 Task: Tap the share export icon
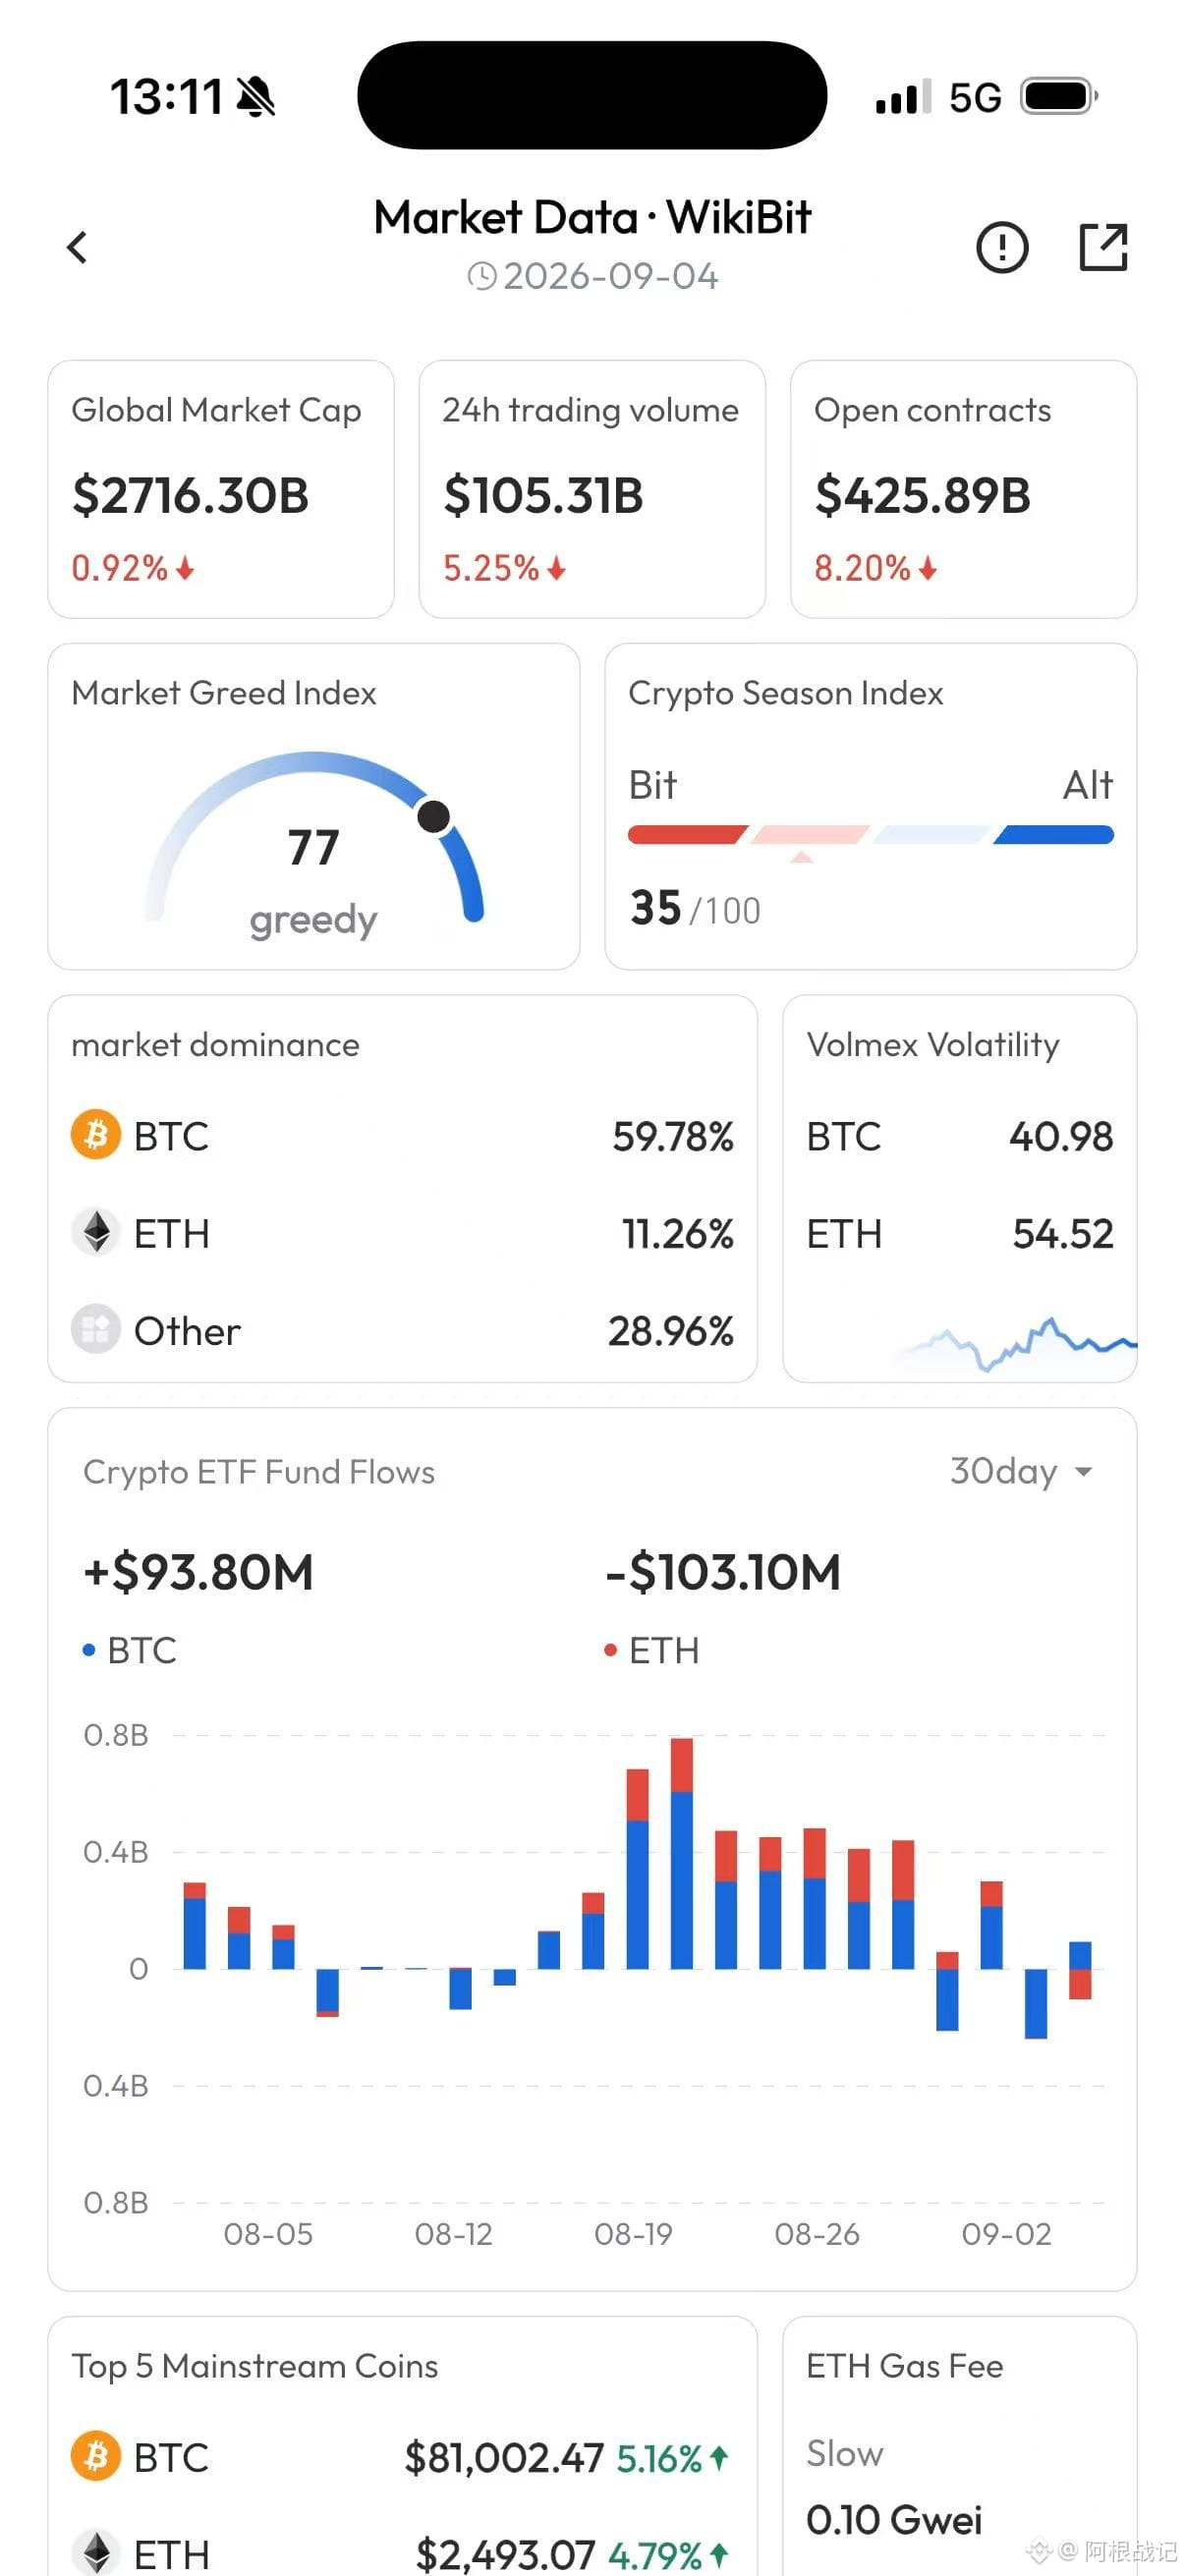(1103, 247)
